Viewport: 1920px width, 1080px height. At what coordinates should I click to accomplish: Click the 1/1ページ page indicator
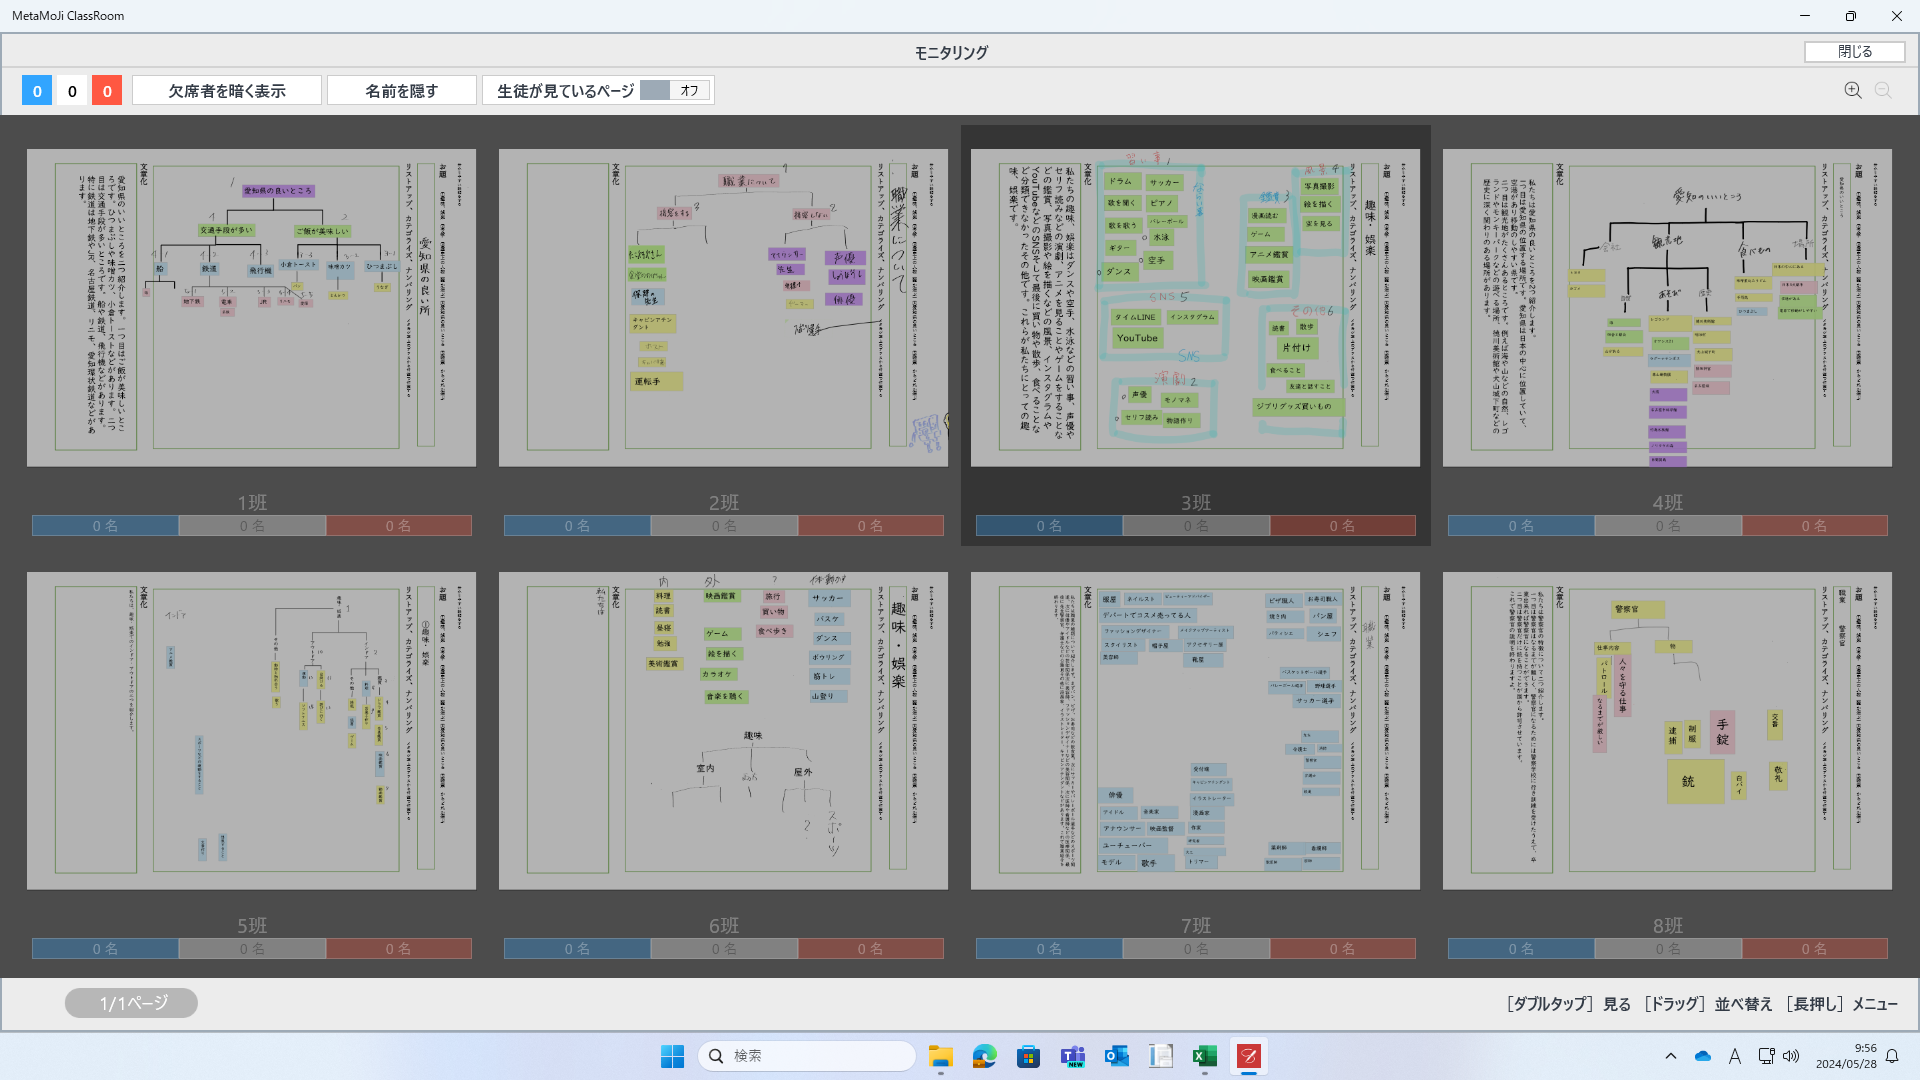(x=131, y=1003)
